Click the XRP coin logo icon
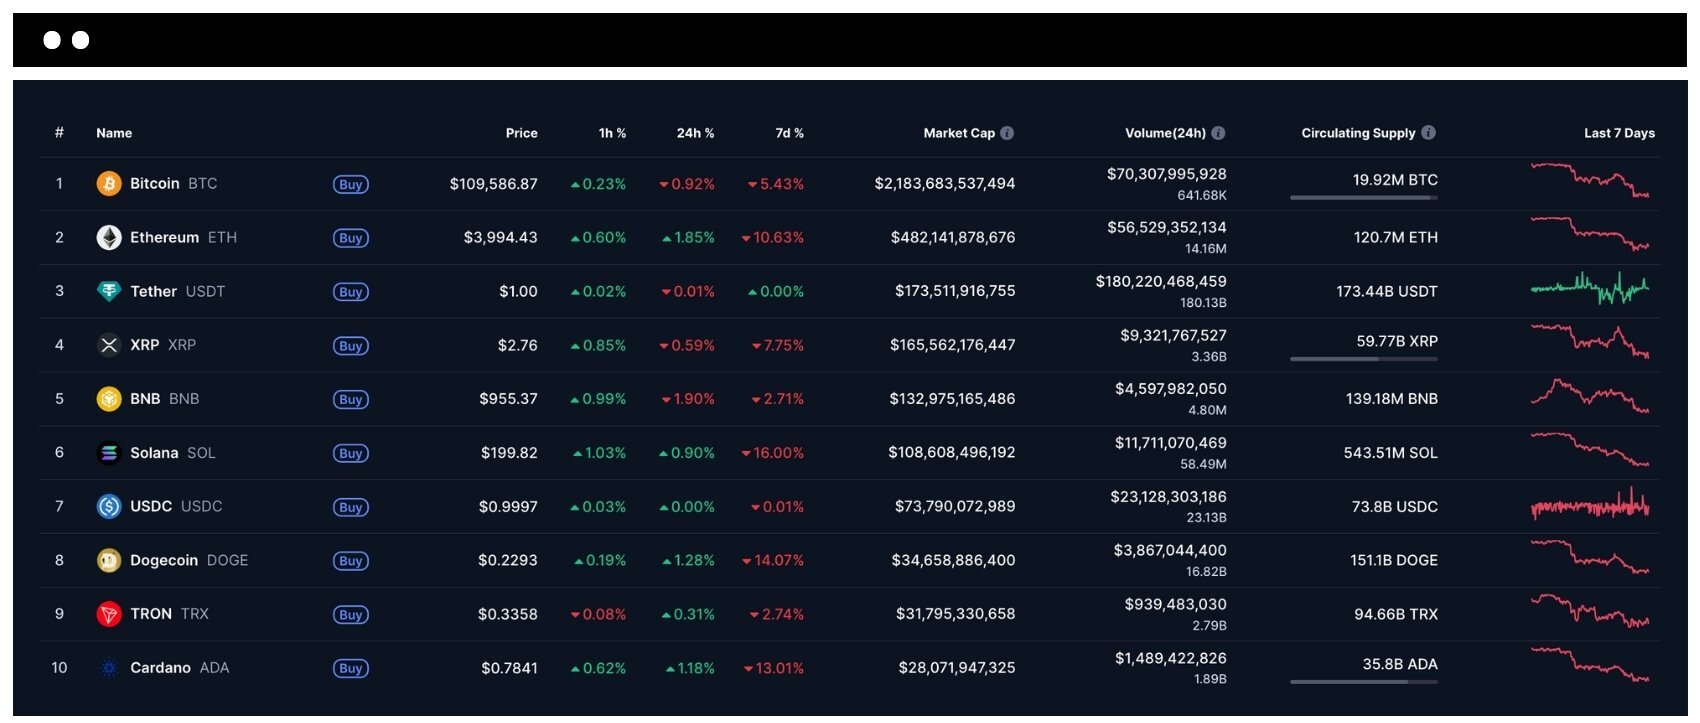Screen dimensions: 1700x723 109,345
